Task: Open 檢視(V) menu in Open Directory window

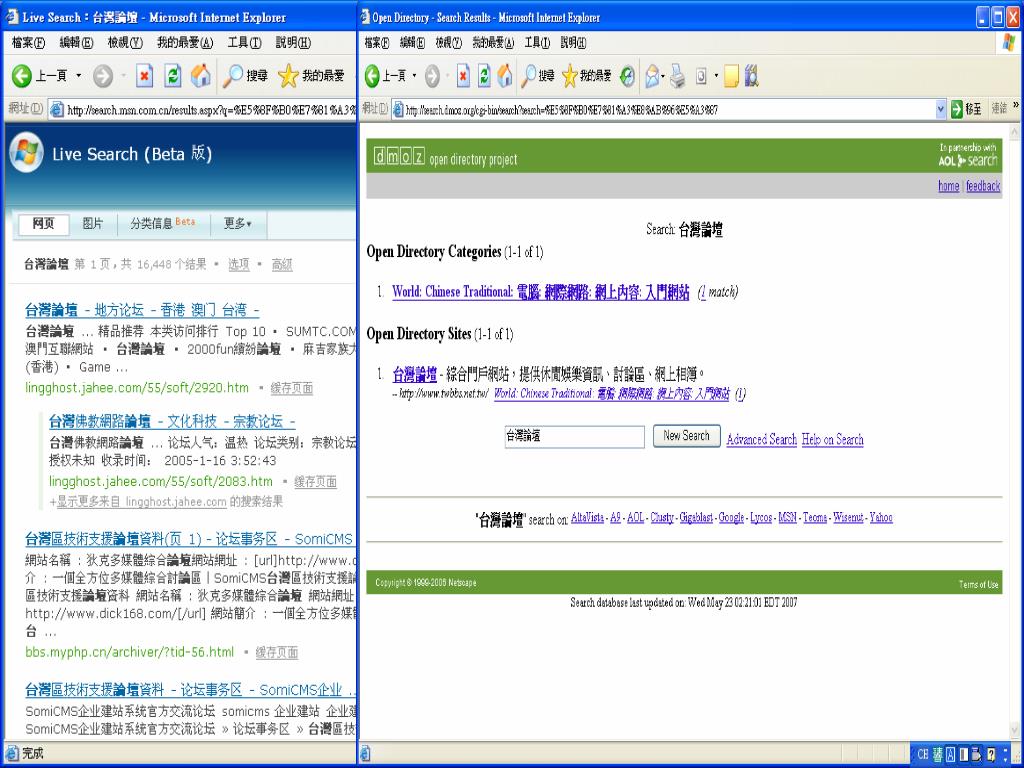Action: coord(449,43)
